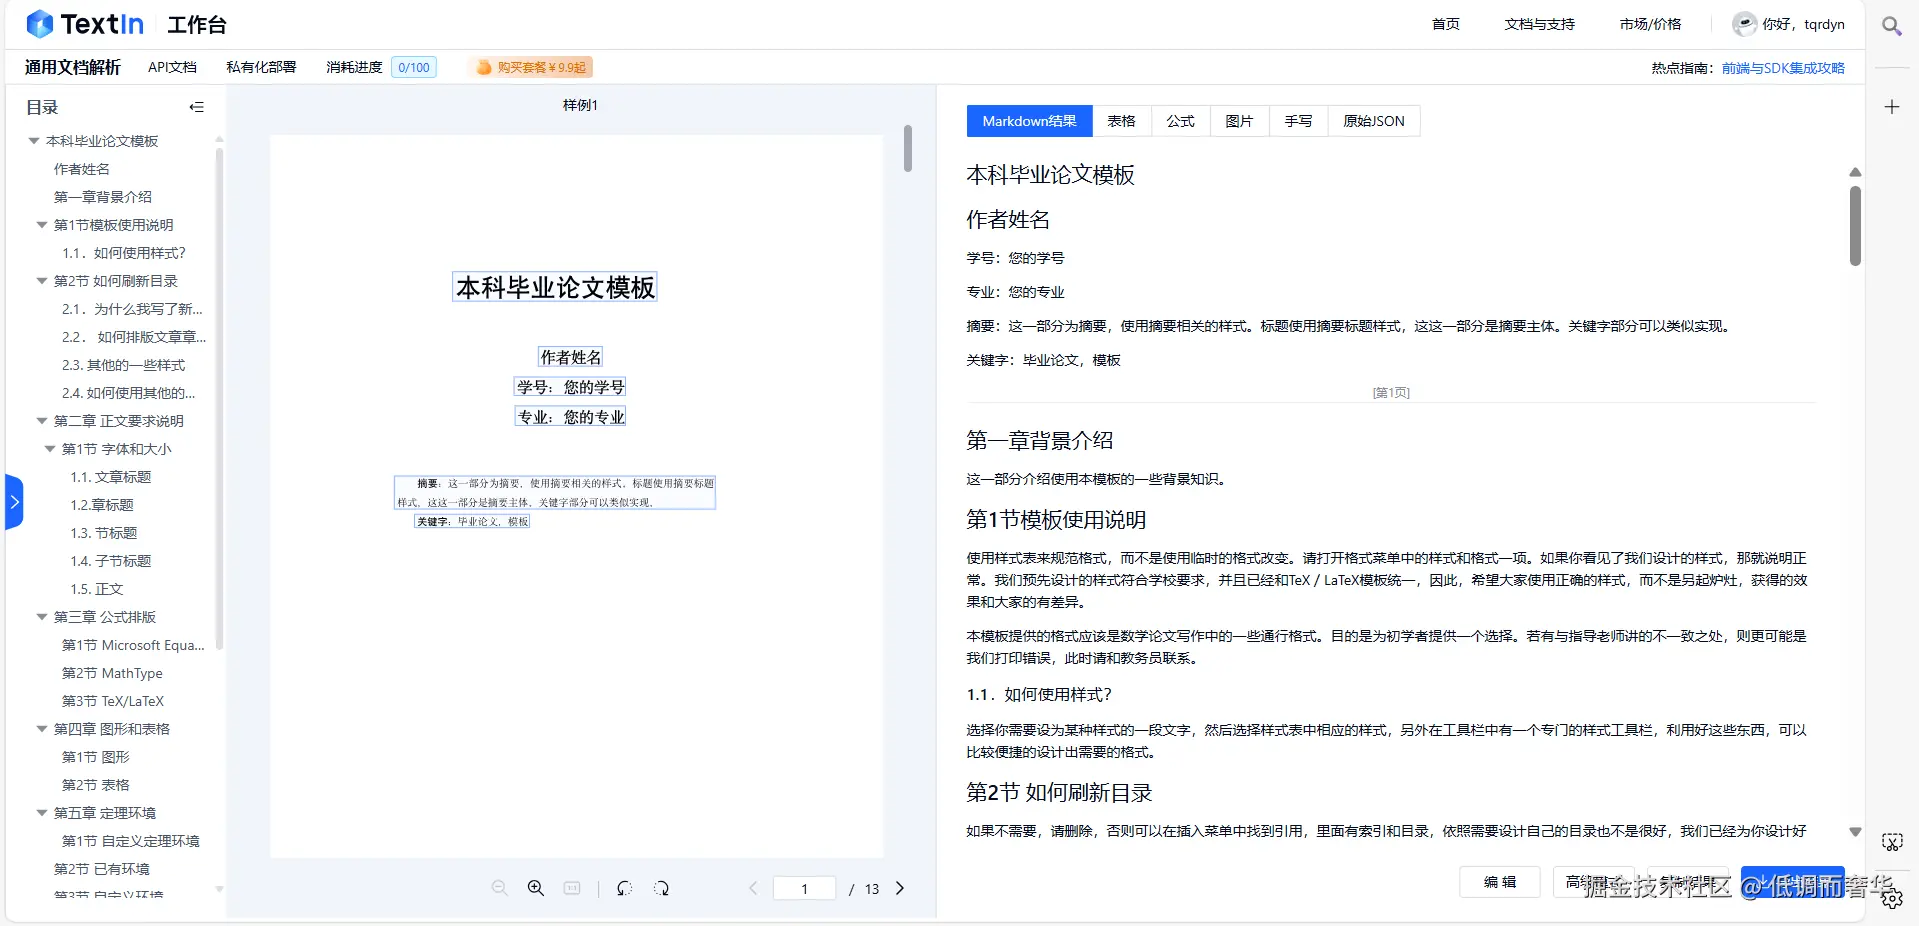Click the 购买套餐 ¥9.9起 promo button

[x=531, y=67]
